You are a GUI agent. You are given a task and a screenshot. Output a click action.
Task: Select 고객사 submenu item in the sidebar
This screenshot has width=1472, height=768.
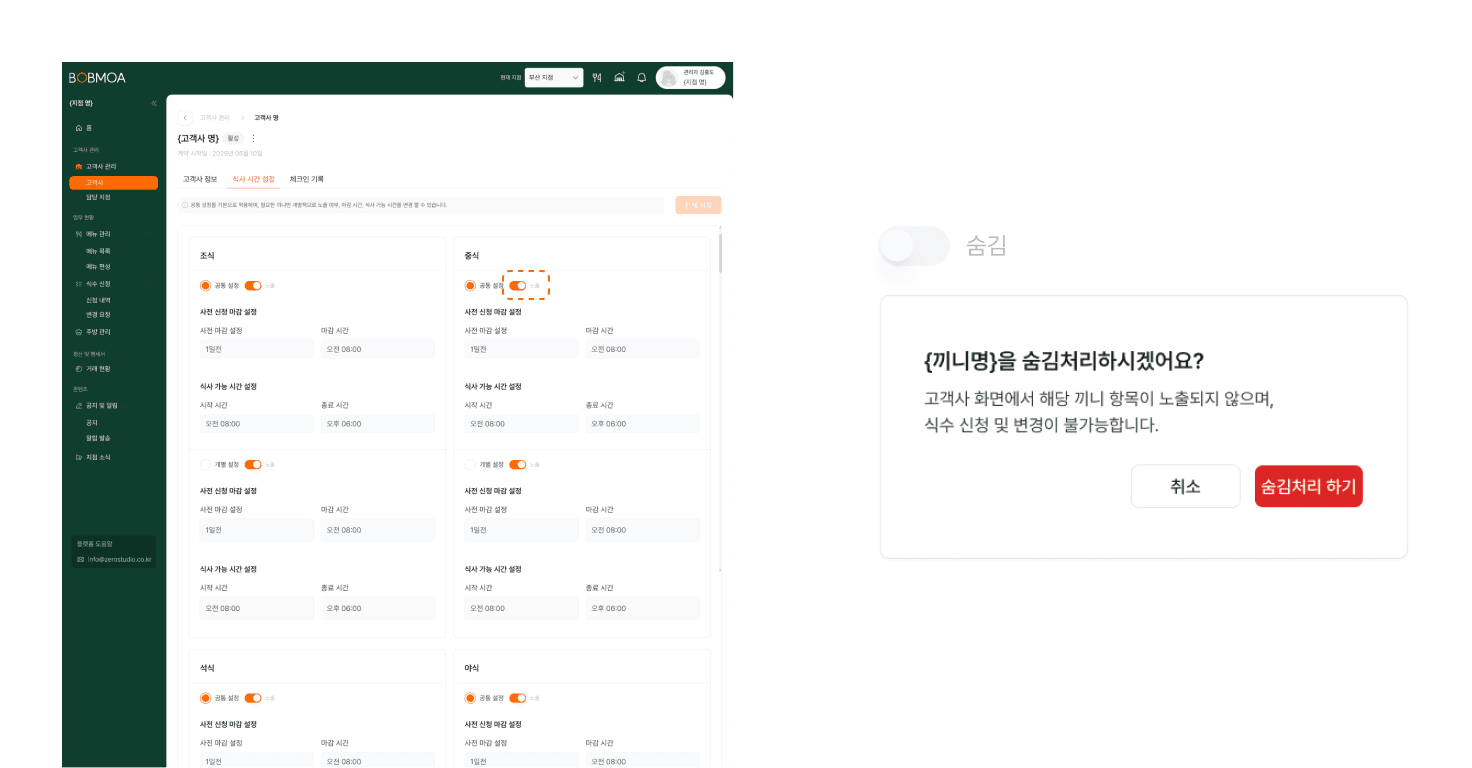click(x=113, y=183)
